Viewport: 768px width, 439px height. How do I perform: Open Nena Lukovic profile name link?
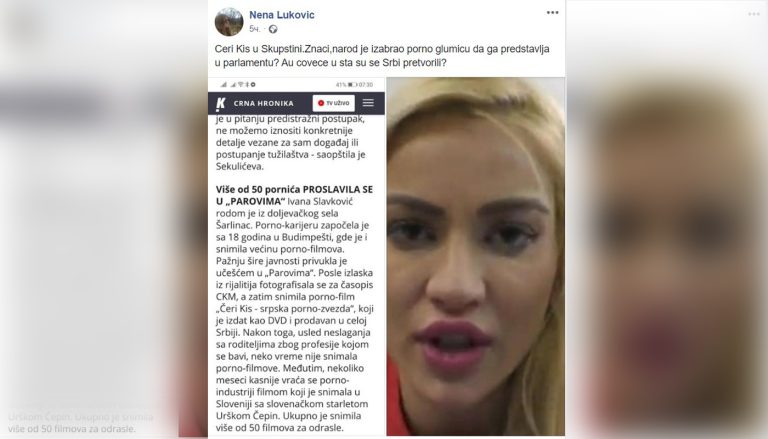pos(282,15)
